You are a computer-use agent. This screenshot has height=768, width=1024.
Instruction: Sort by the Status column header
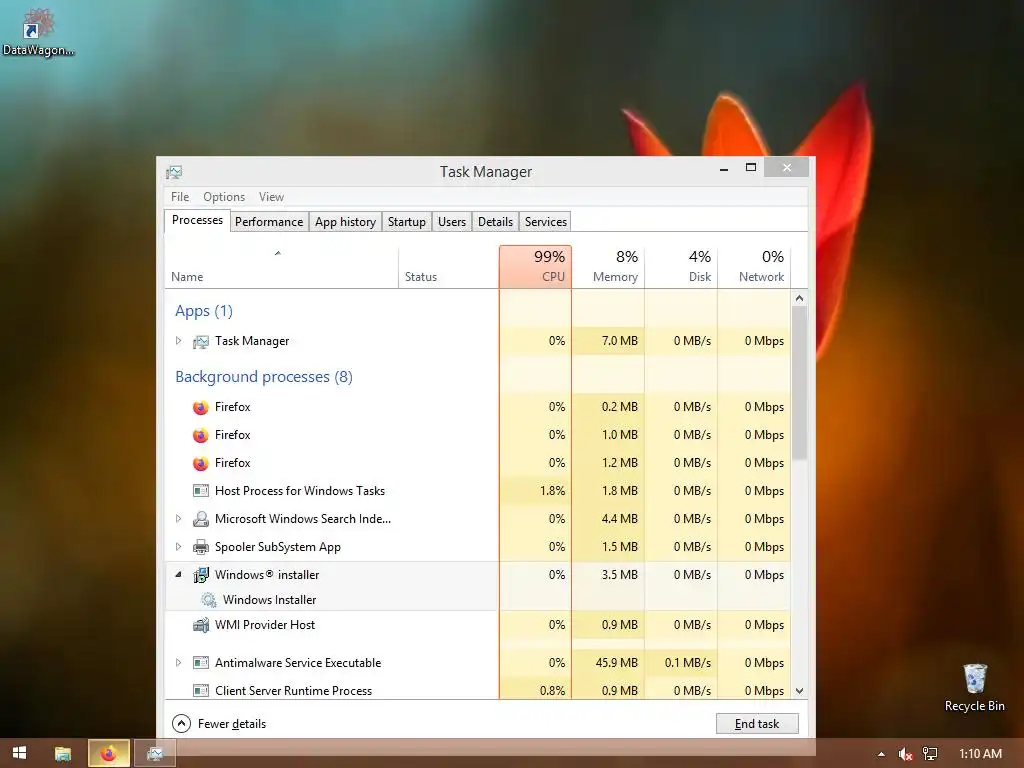point(449,267)
